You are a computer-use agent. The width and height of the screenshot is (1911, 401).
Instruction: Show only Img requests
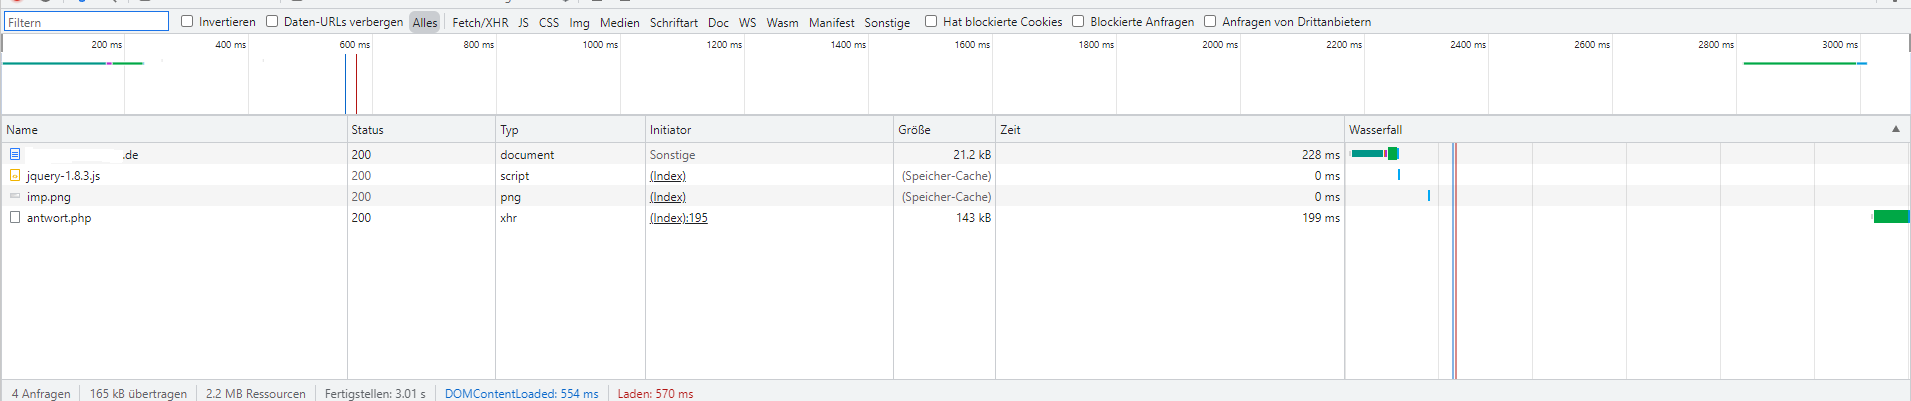click(579, 22)
